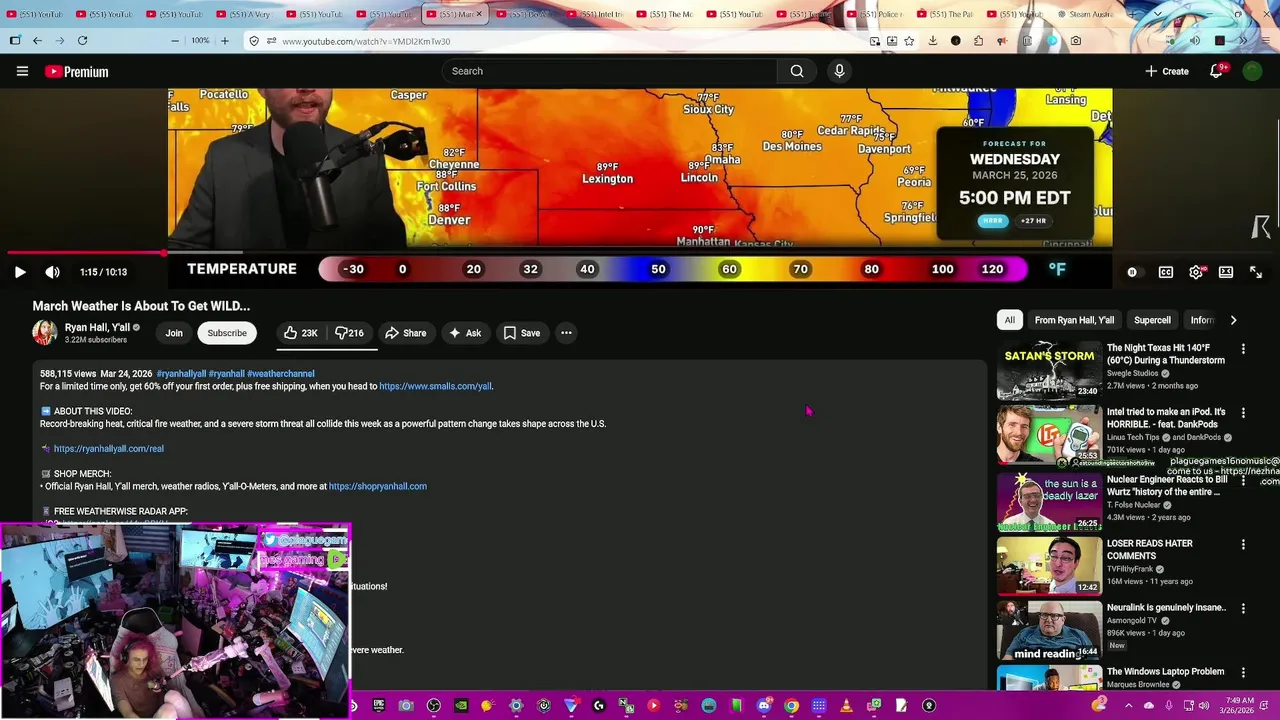Screen dimensions: 1280x720
Task: Bookmark this page with the star
Action: (x=909, y=41)
